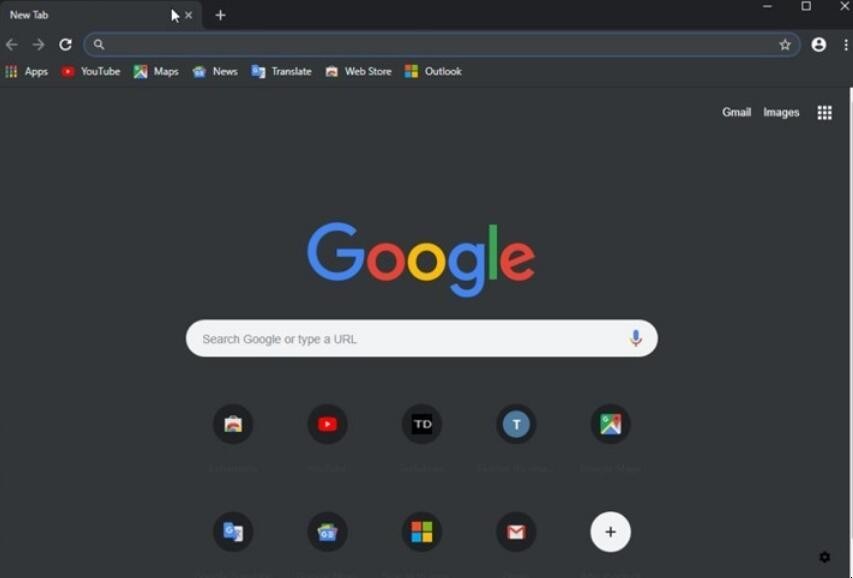Go back to the previous page
This screenshot has width=853, height=578.
tap(11, 45)
